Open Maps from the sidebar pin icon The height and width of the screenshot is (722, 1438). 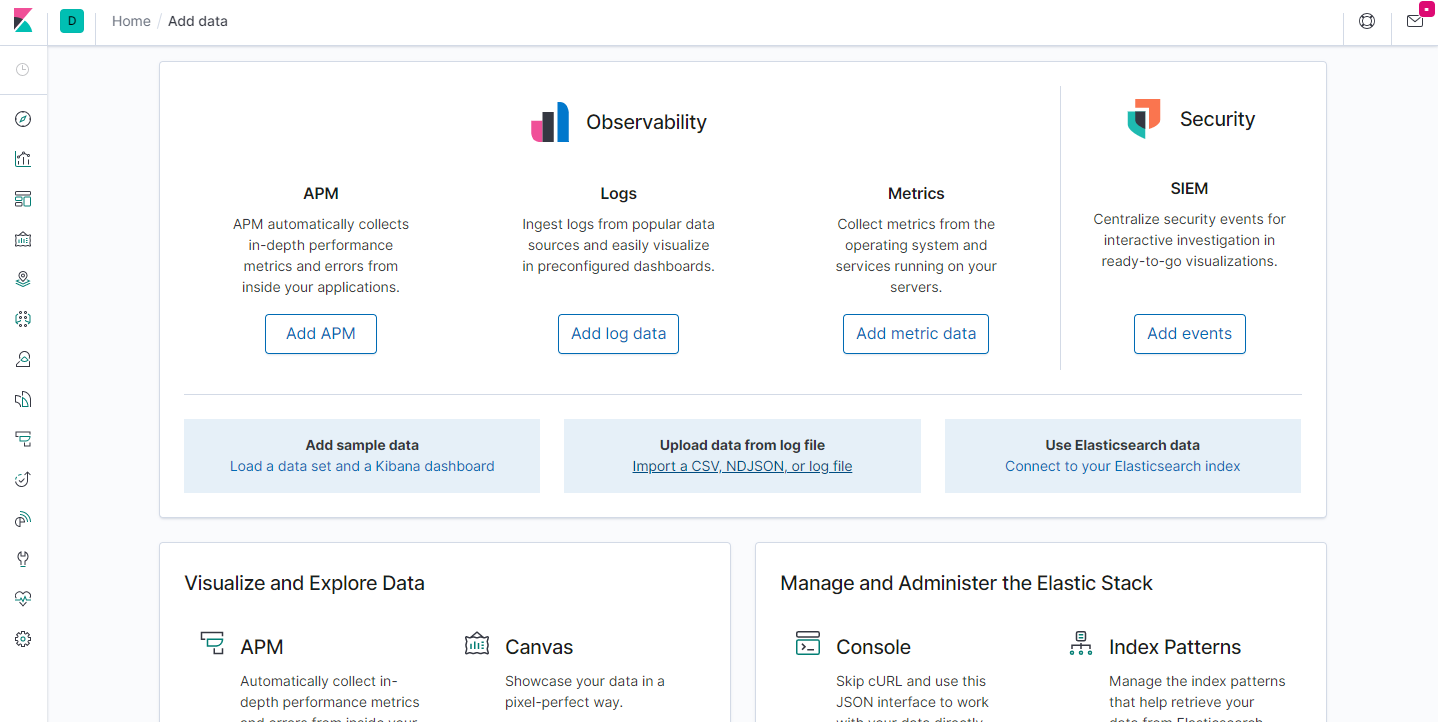click(x=23, y=279)
